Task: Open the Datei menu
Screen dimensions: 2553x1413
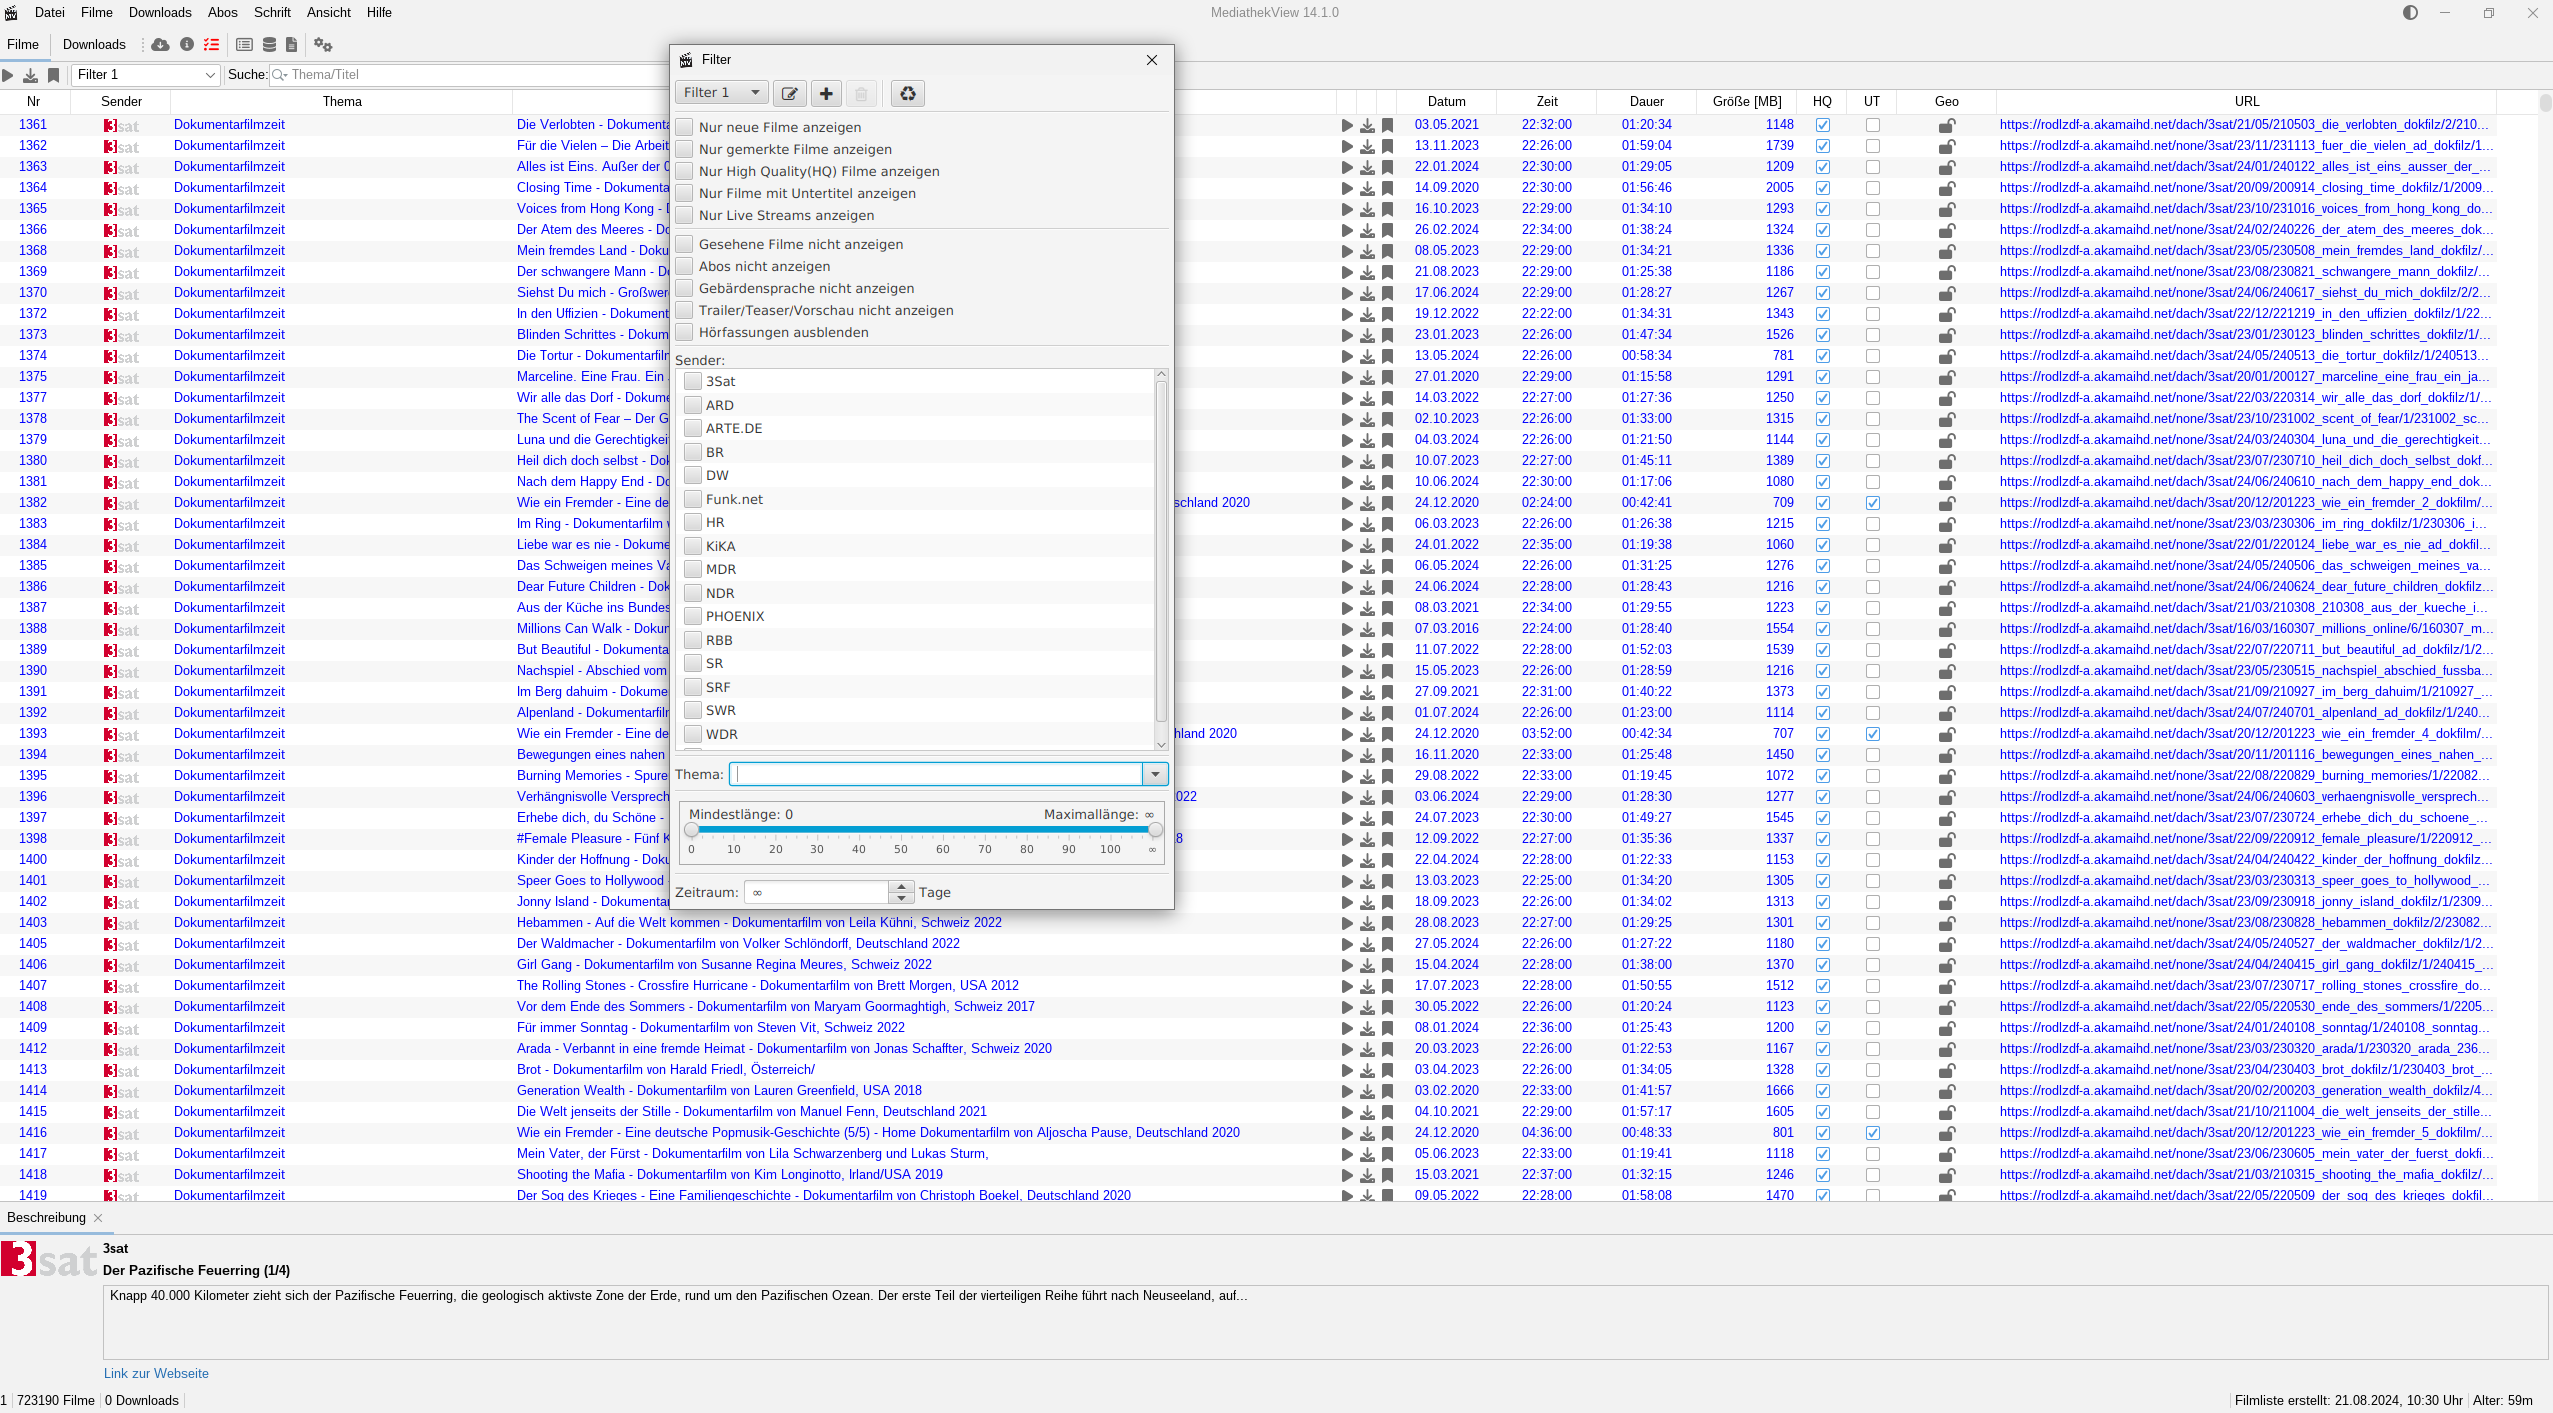Action: (50, 13)
